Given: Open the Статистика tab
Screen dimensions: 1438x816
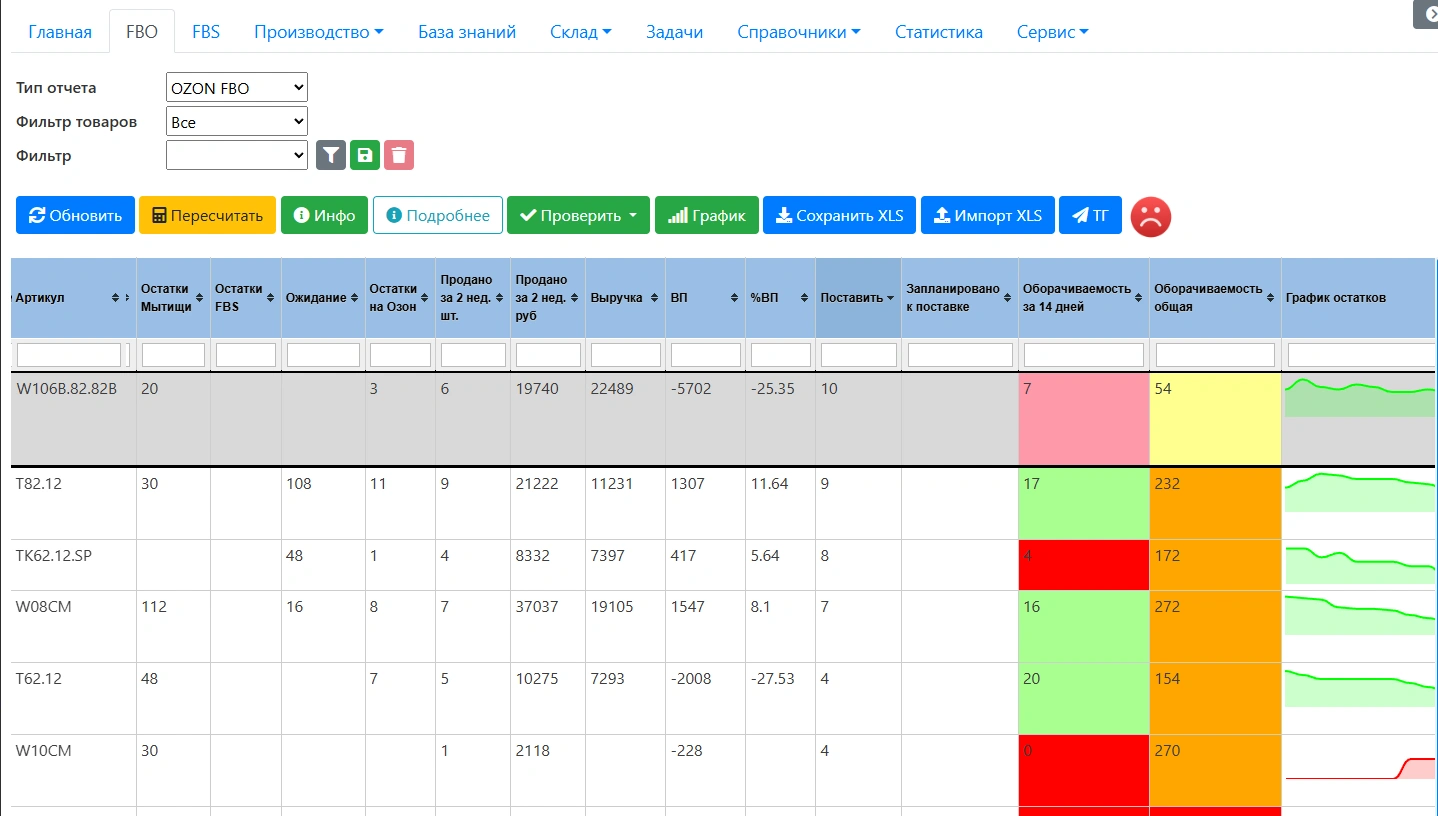Looking at the screenshot, I should (x=939, y=32).
